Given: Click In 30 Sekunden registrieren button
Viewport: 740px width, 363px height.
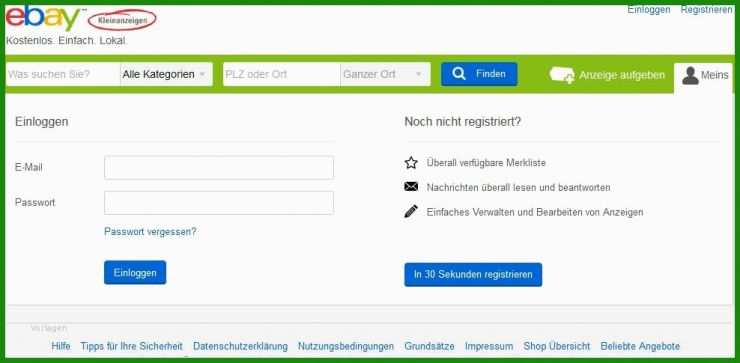Looking at the screenshot, I should [x=473, y=274].
